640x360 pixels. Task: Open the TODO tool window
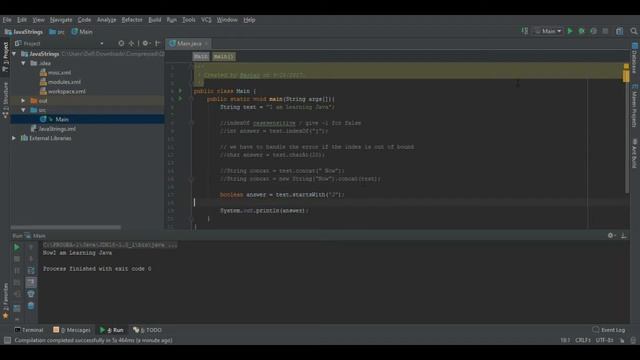point(147,330)
